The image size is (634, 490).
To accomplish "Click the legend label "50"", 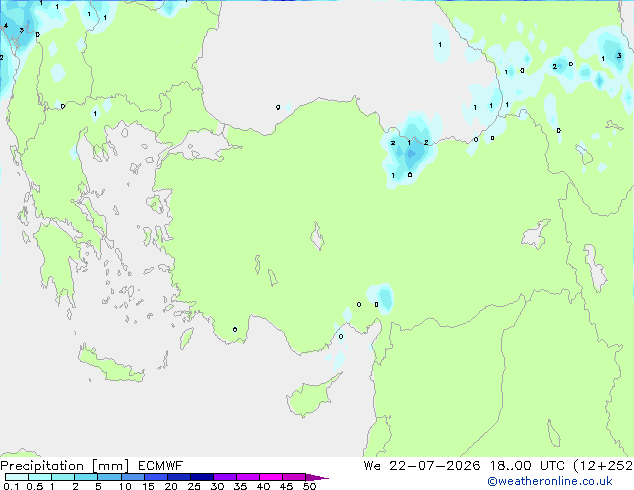I will coord(309,486).
